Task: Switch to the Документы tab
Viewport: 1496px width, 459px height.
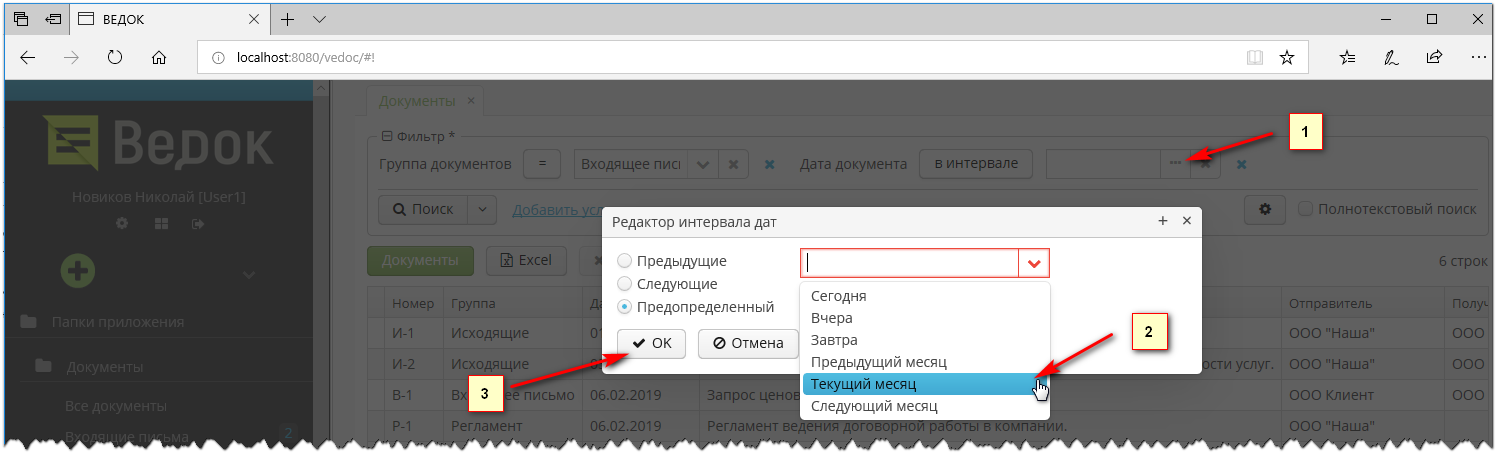Action: coord(418,101)
